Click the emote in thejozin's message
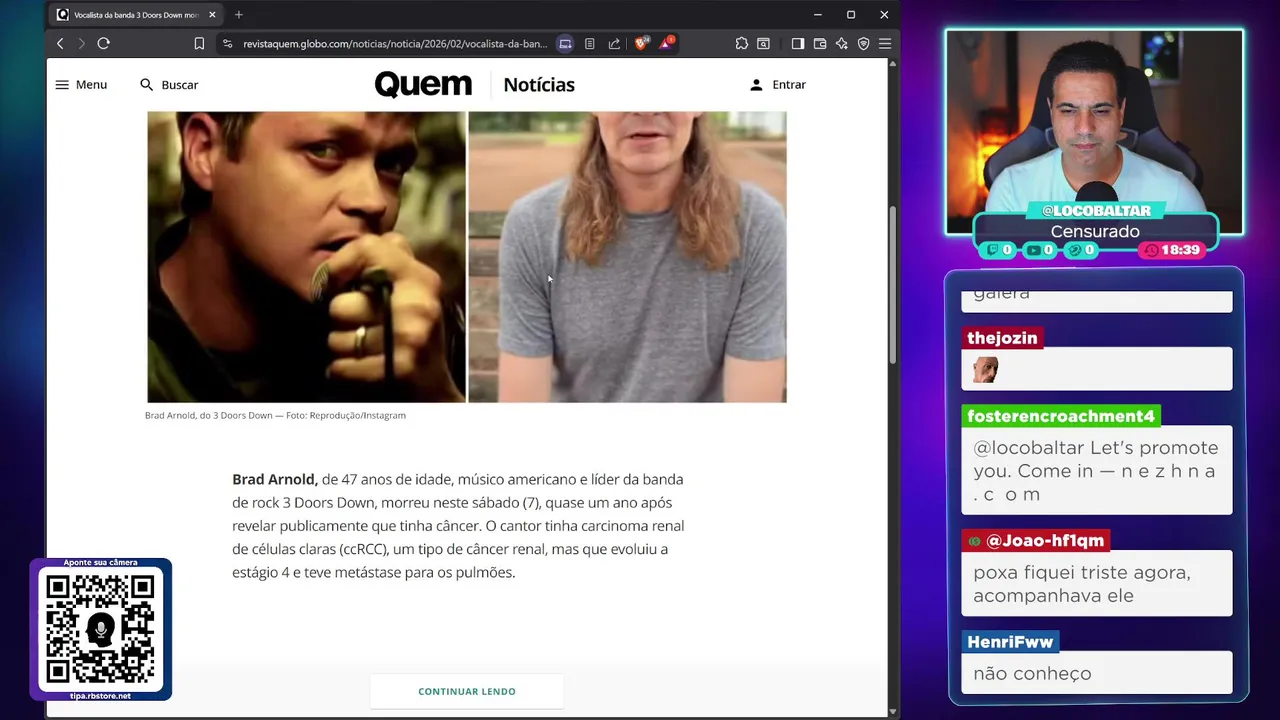 coord(985,370)
